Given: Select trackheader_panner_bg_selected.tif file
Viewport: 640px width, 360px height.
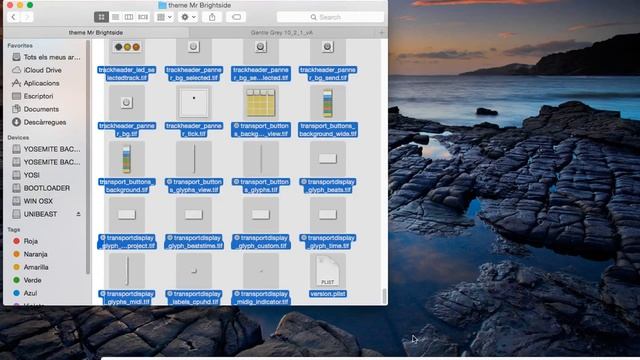Looking at the screenshot, I should tap(194, 60).
